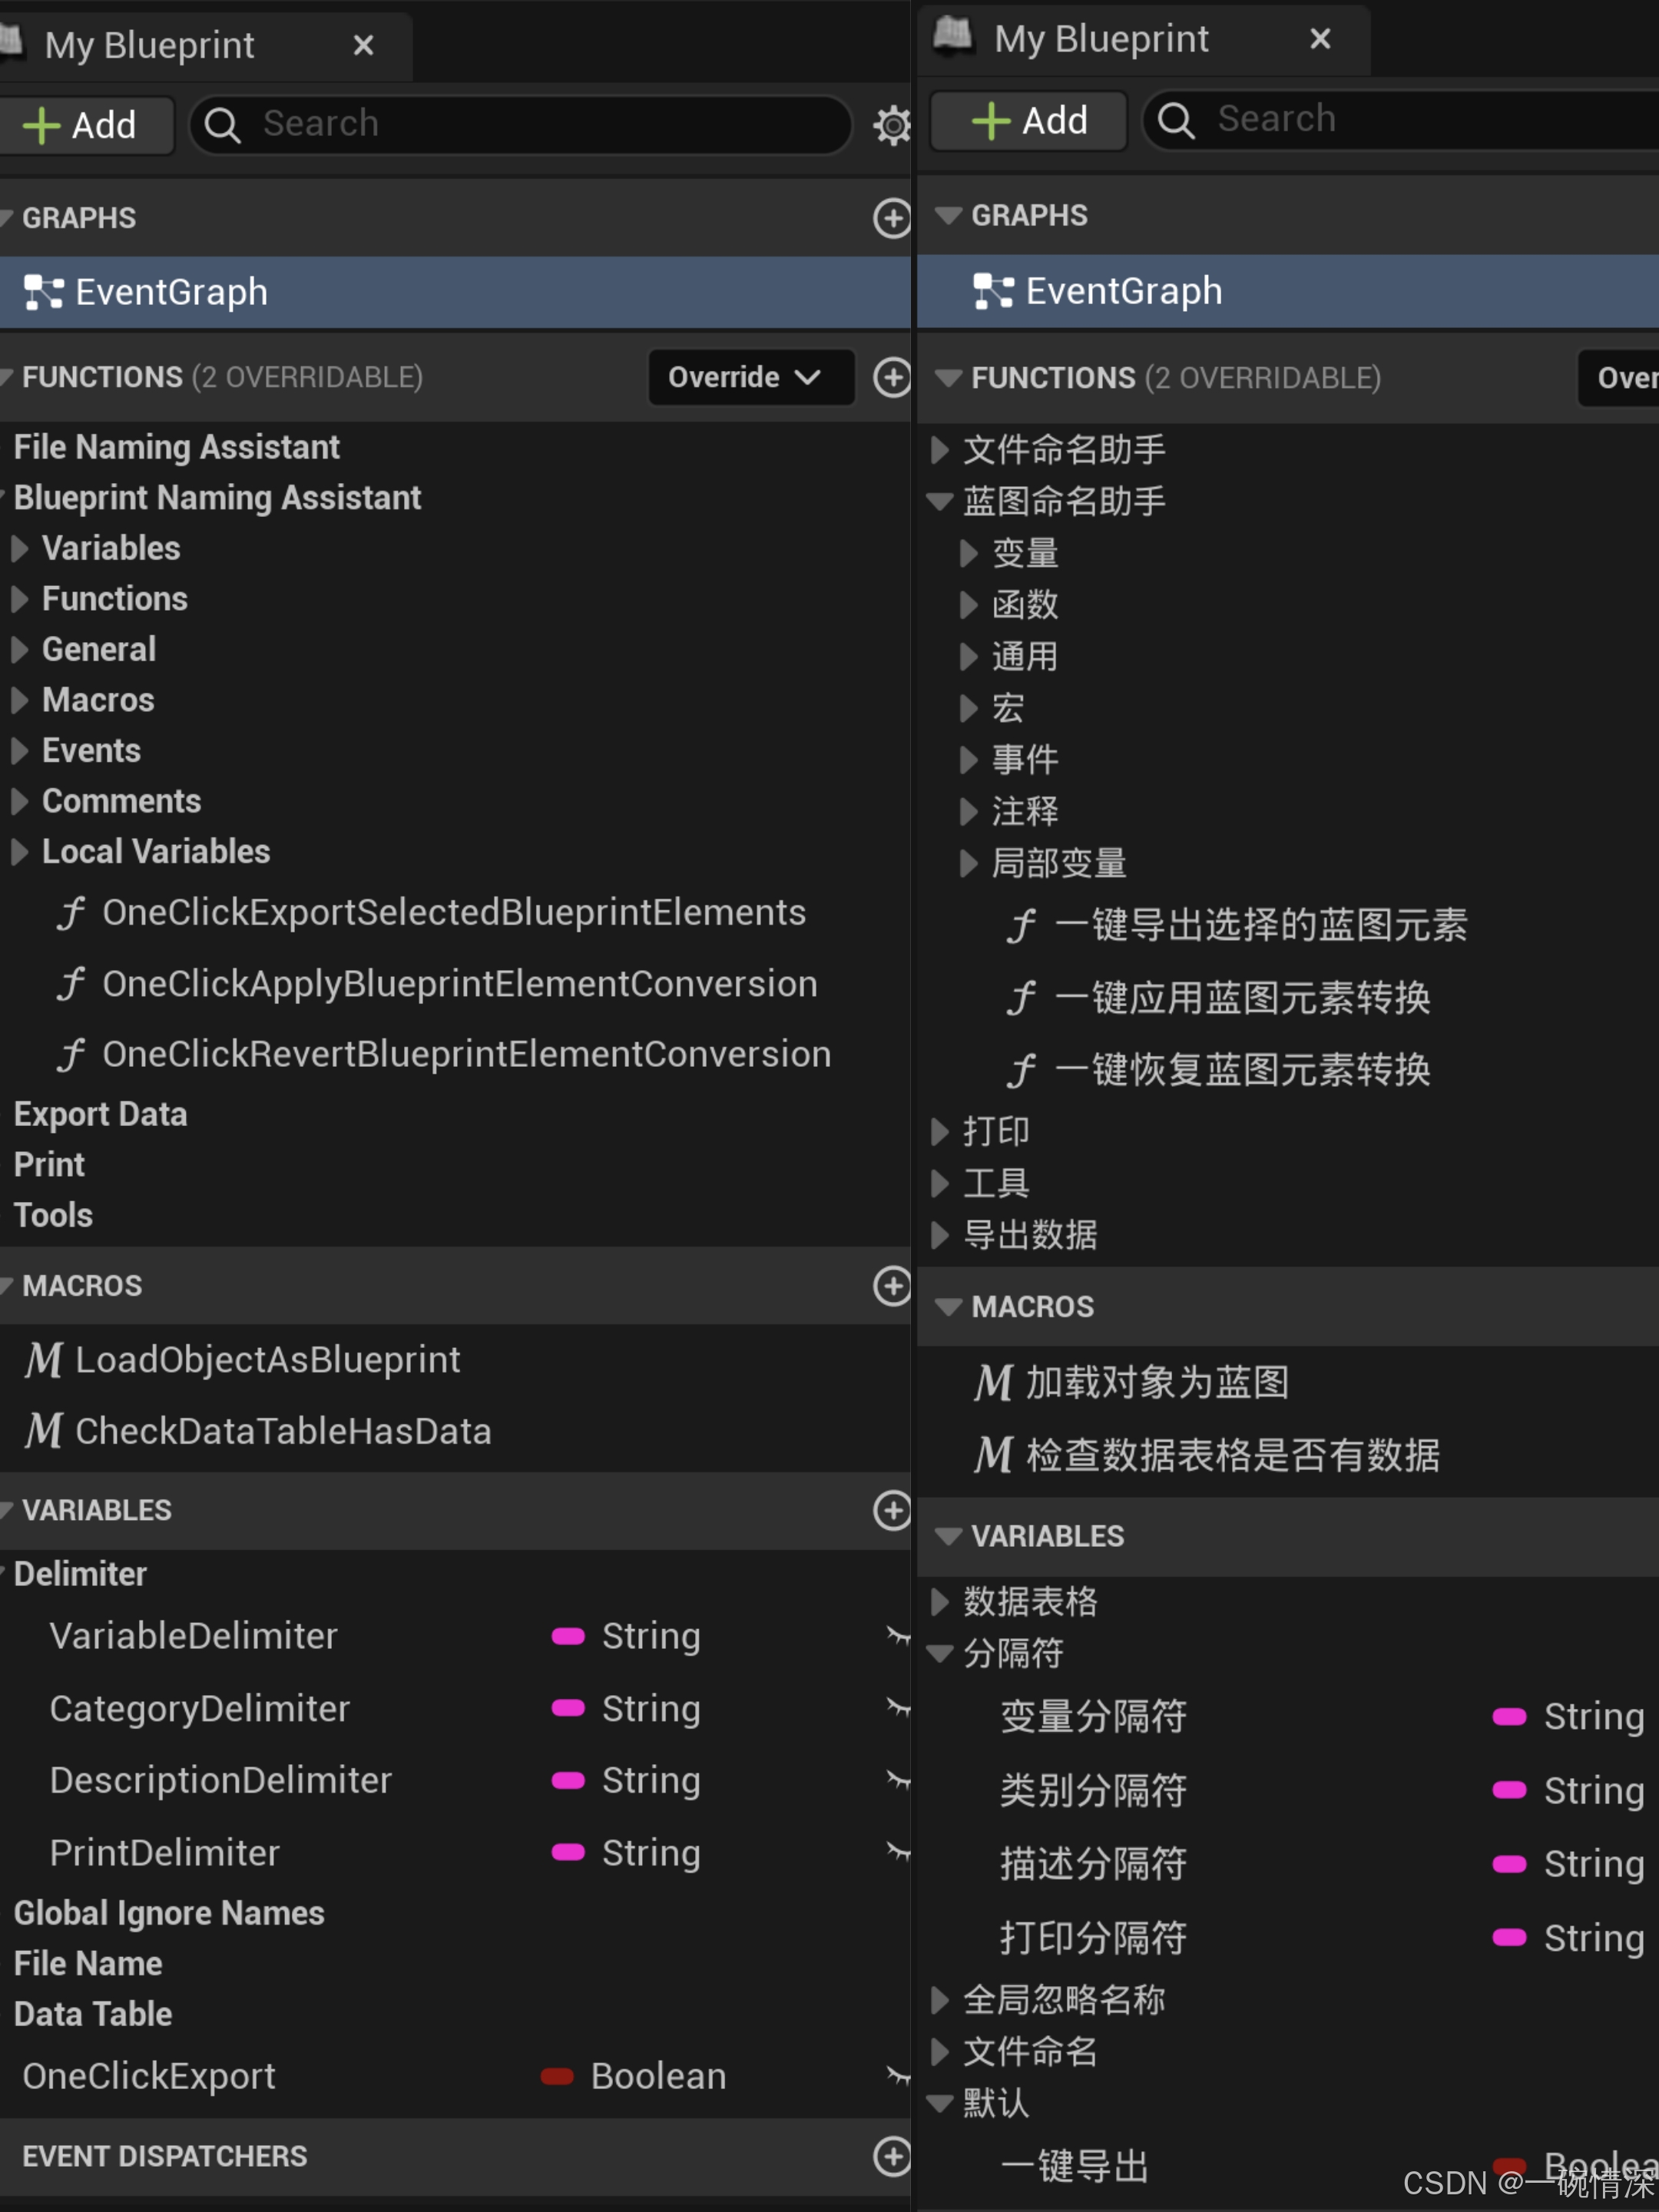Click the CategoryDelimiter String type pill
Screen dimensions: 1659x2212
tap(568, 1708)
